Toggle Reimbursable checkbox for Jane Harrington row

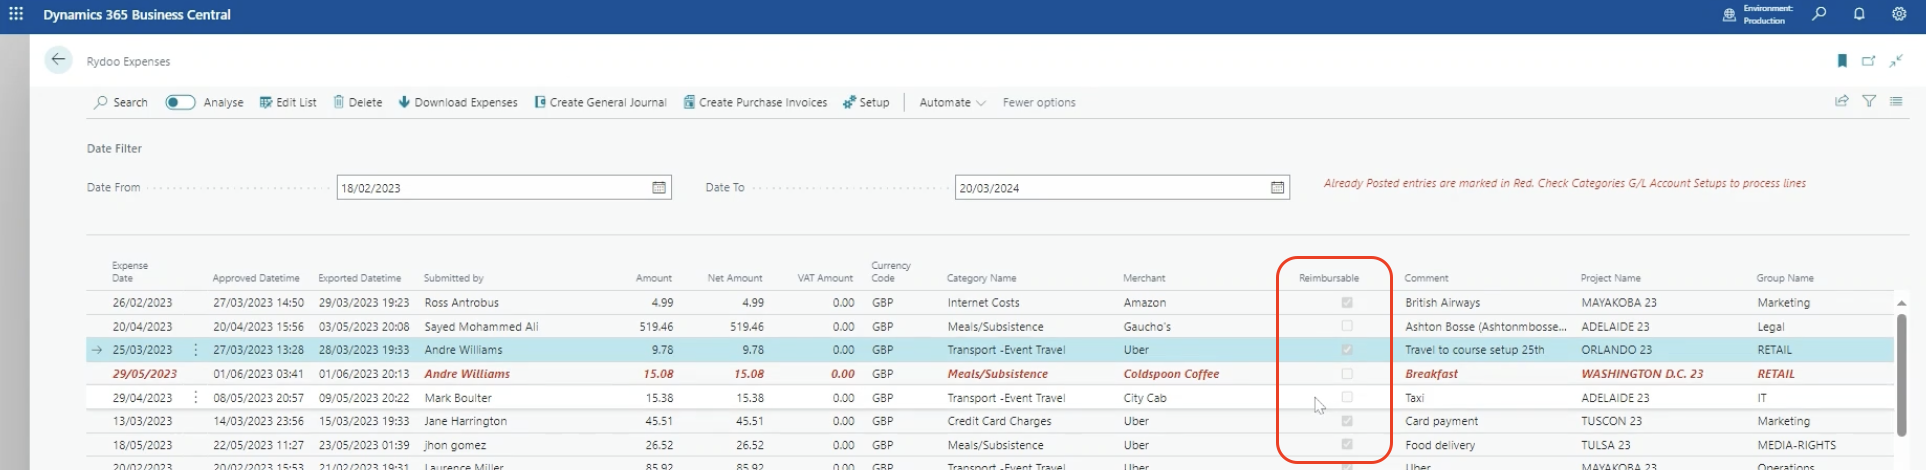coord(1347,421)
